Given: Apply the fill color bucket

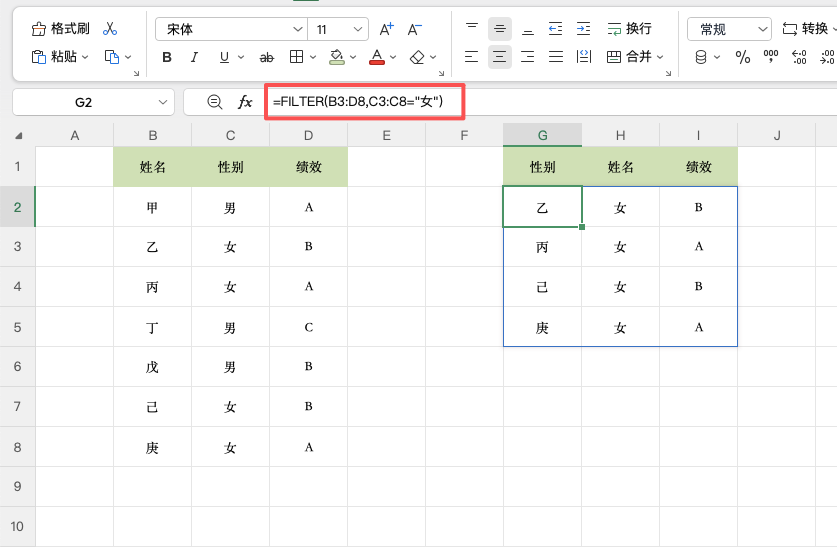Looking at the screenshot, I should 337,57.
